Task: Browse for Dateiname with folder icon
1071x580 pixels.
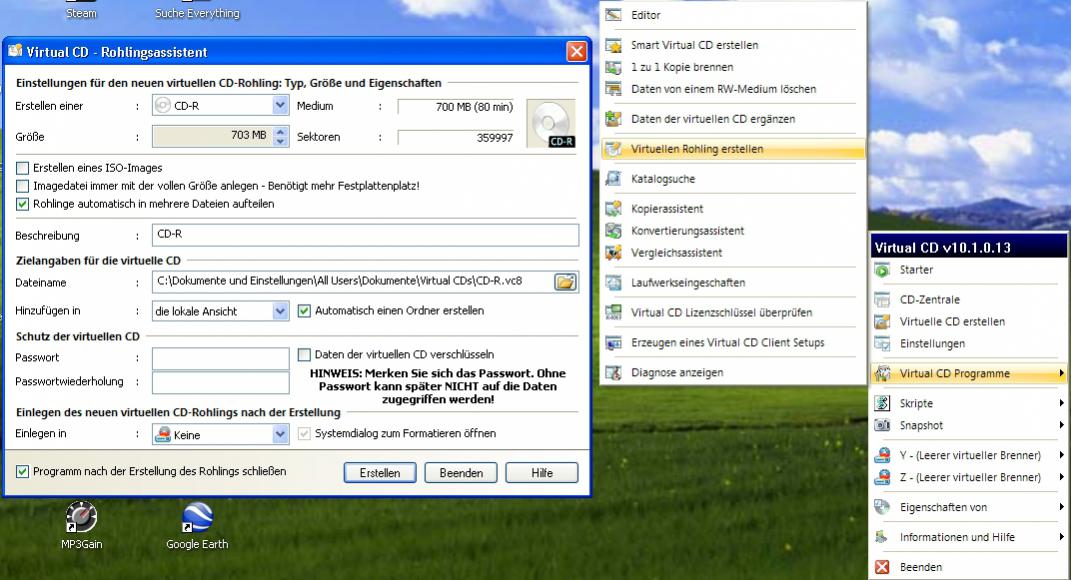Action: (x=565, y=281)
